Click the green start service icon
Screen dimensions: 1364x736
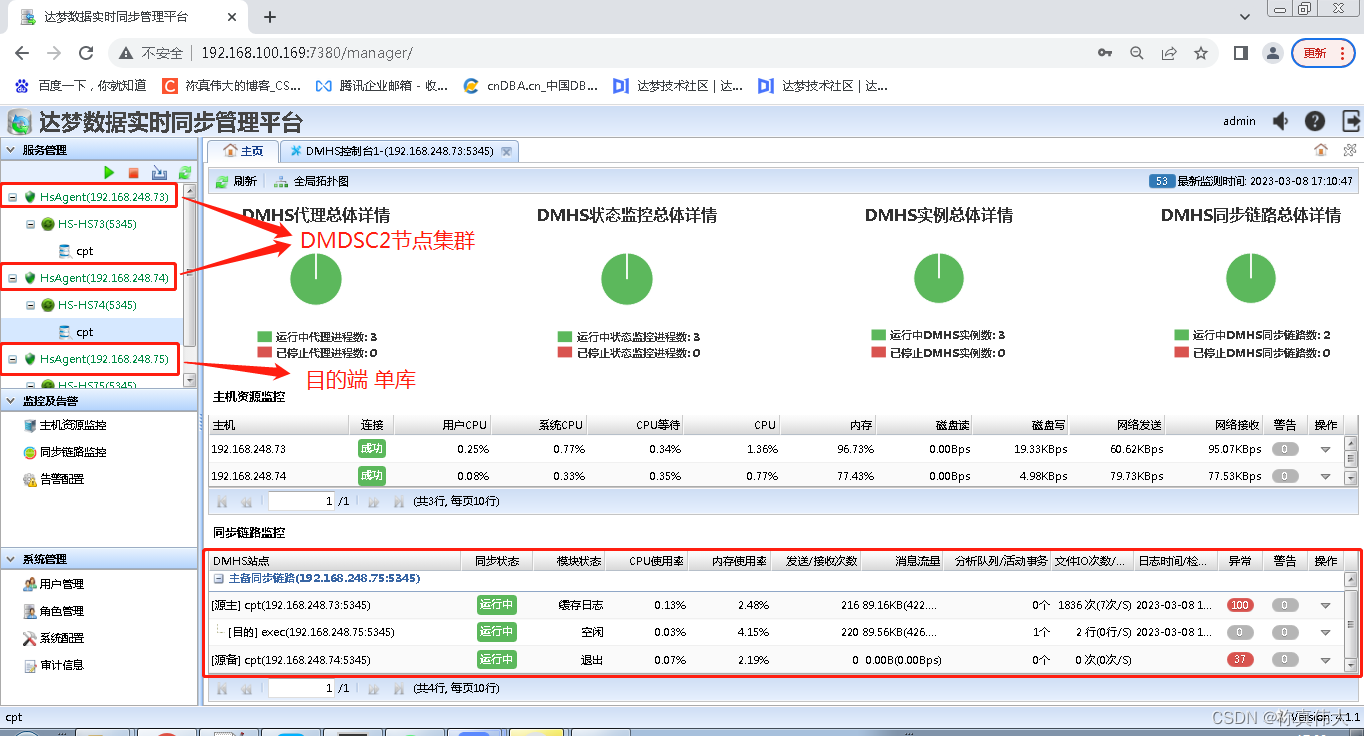click(x=110, y=173)
